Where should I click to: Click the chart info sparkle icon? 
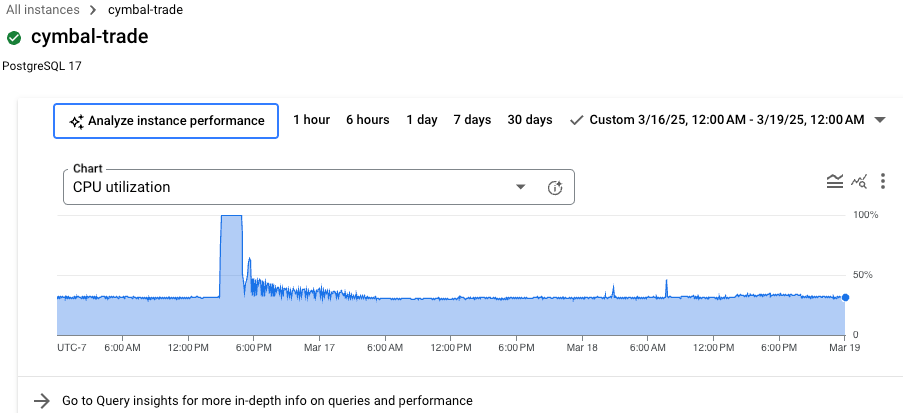point(555,187)
